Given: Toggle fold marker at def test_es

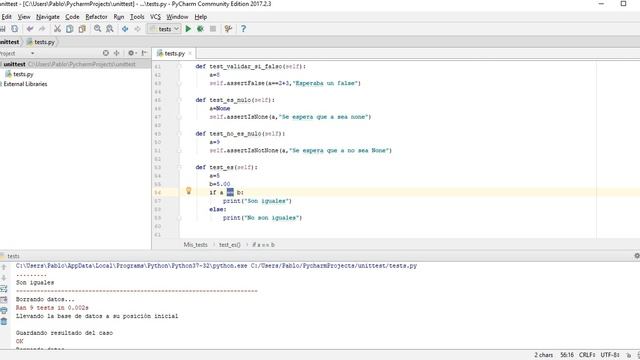Looking at the screenshot, I should (179, 167).
